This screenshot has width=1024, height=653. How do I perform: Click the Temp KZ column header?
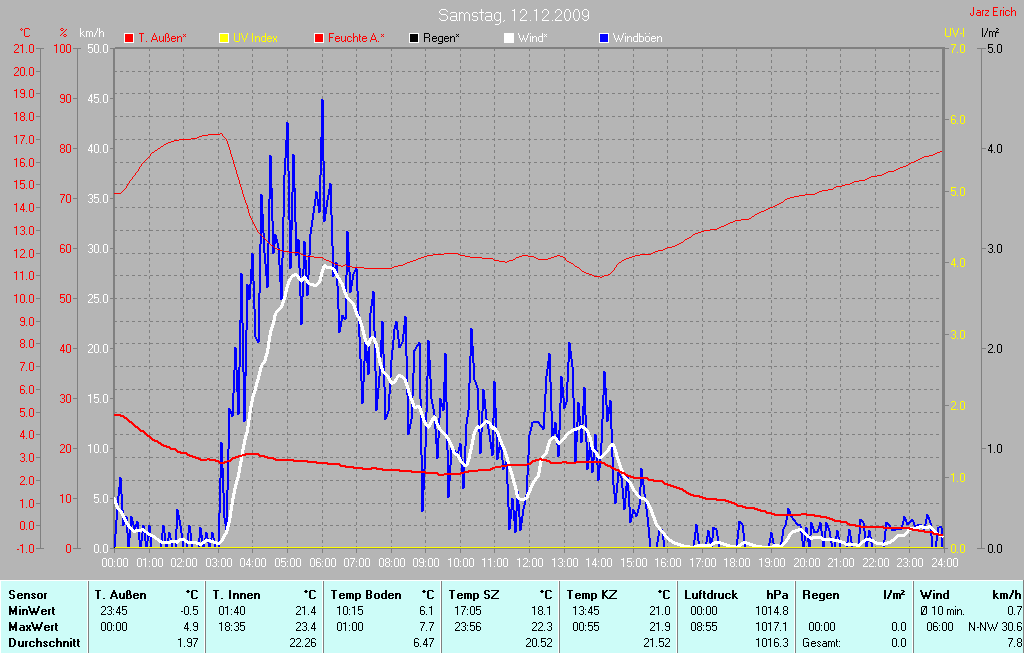592,595
